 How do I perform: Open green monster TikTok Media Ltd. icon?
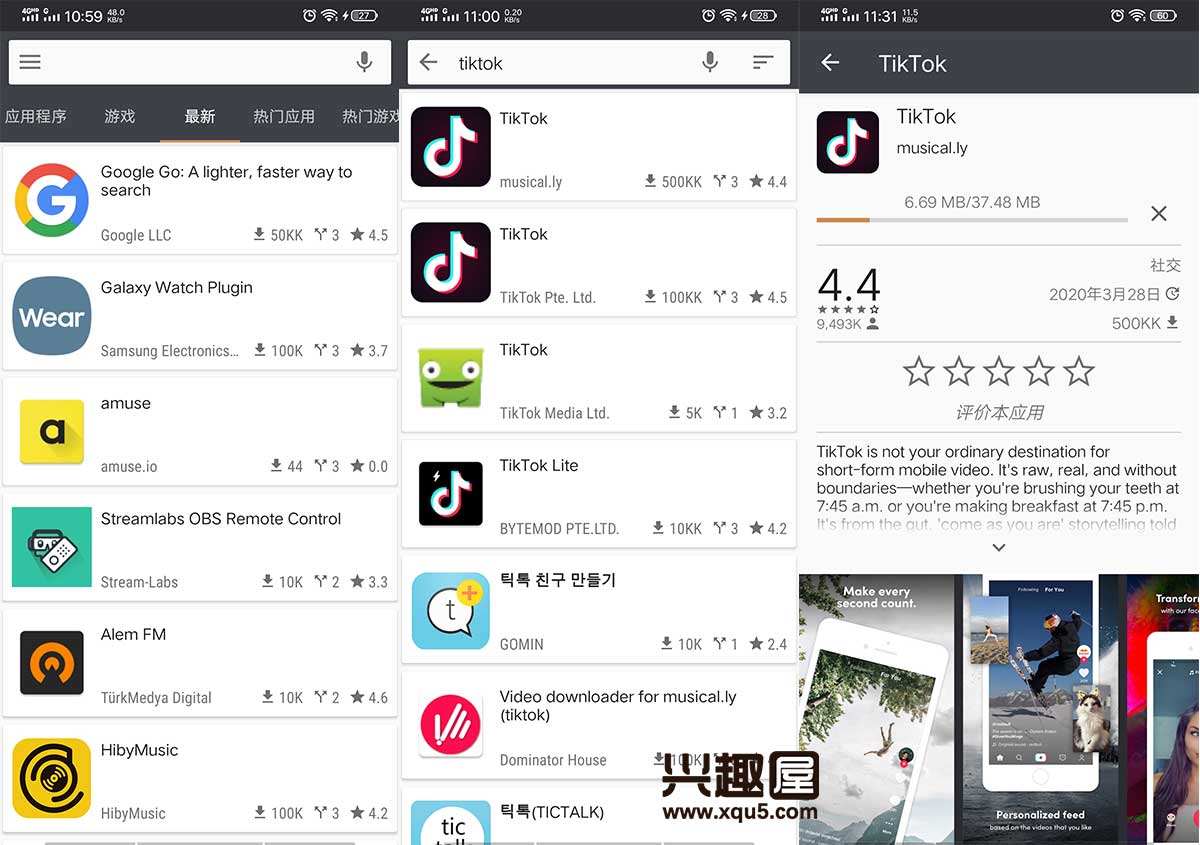click(x=451, y=378)
